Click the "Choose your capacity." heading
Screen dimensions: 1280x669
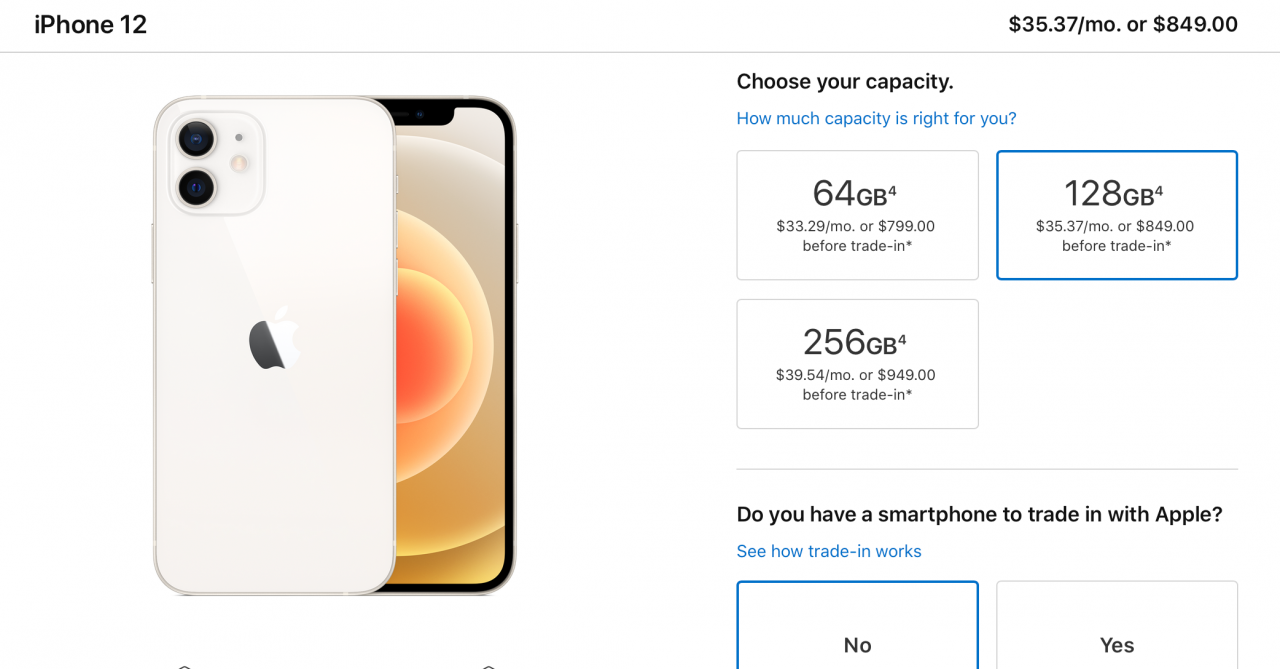[x=845, y=81]
